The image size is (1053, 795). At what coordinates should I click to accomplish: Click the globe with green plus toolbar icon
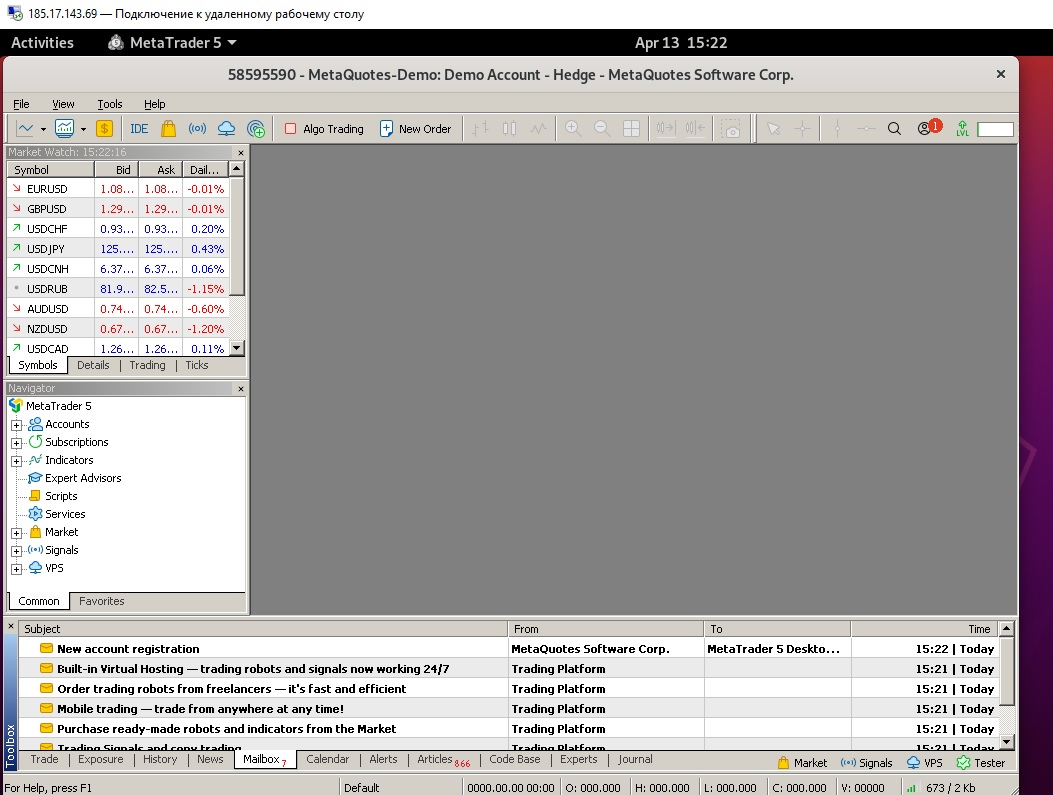point(256,128)
